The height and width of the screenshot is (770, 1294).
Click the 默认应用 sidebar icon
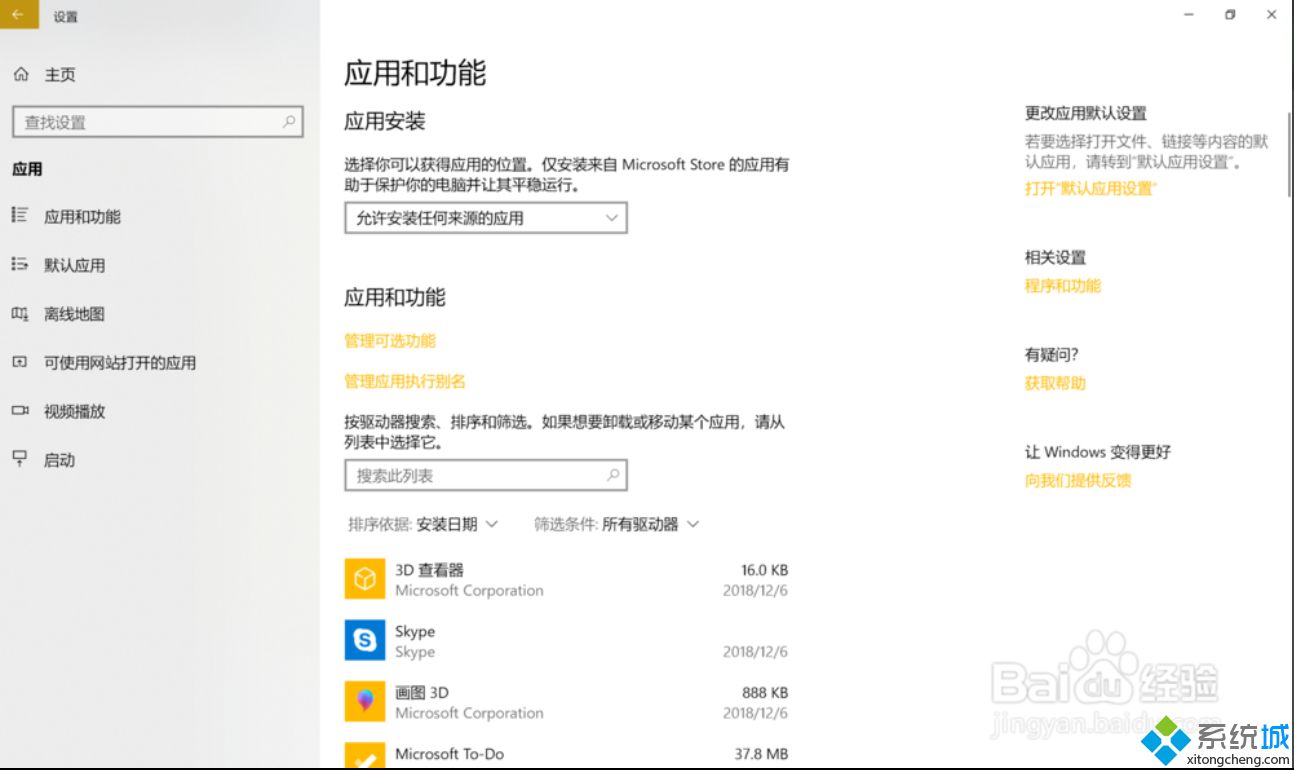pos(19,264)
